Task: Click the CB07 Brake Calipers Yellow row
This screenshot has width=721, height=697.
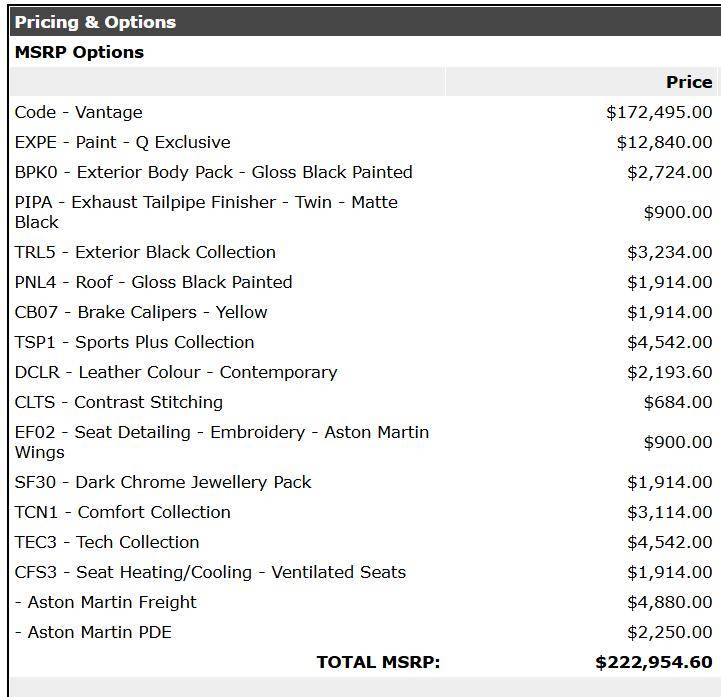Action: click(x=141, y=312)
